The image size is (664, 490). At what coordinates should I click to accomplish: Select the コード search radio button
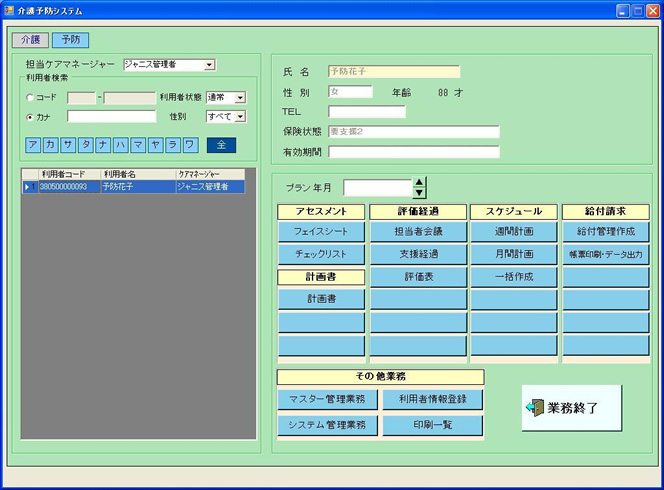pos(30,98)
